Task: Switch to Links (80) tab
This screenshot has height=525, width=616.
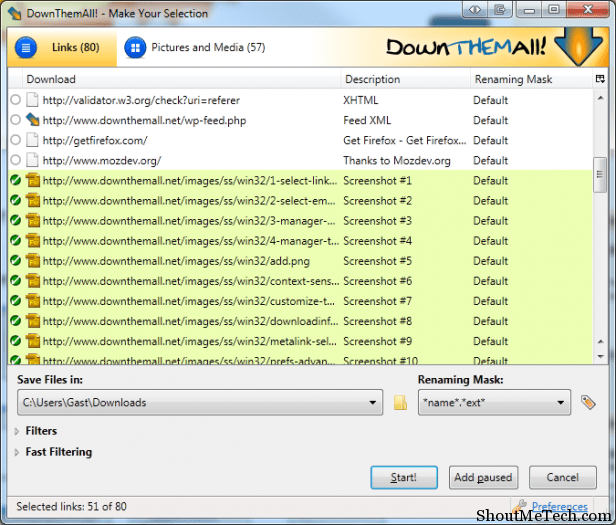Action: click(x=62, y=48)
